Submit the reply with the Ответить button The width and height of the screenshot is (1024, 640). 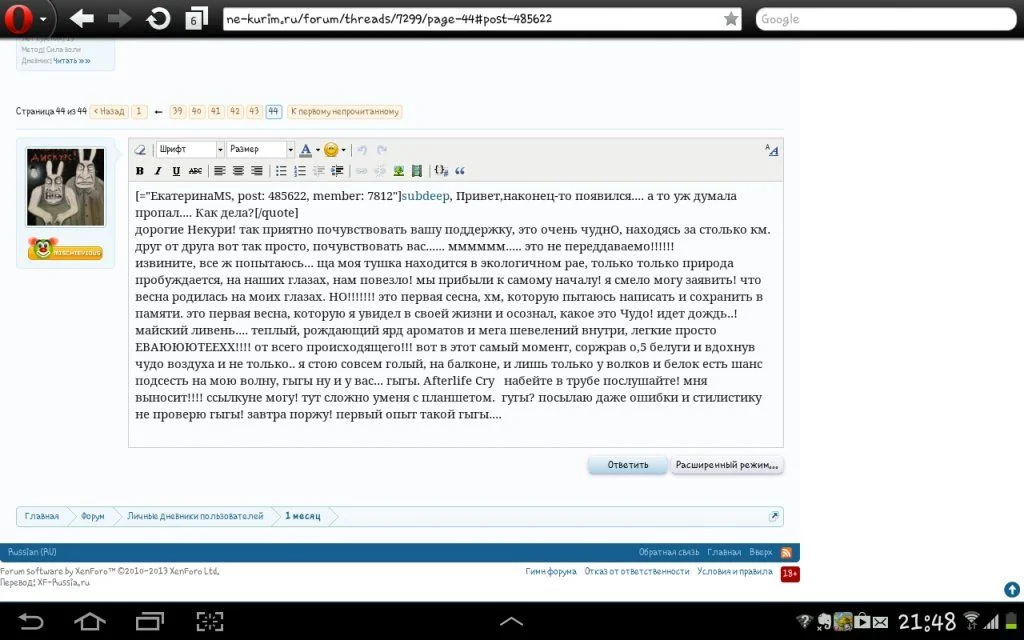pyautogui.click(x=628, y=465)
